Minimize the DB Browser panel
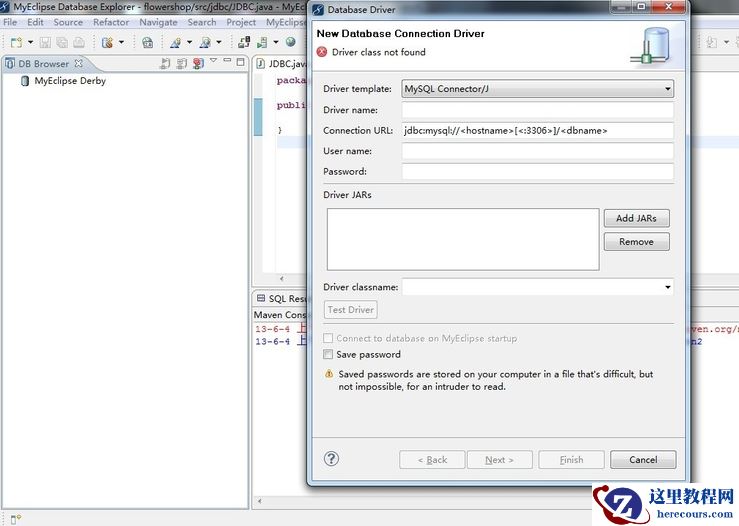This screenshot has width=739, height=526. (x=227, y=61)
